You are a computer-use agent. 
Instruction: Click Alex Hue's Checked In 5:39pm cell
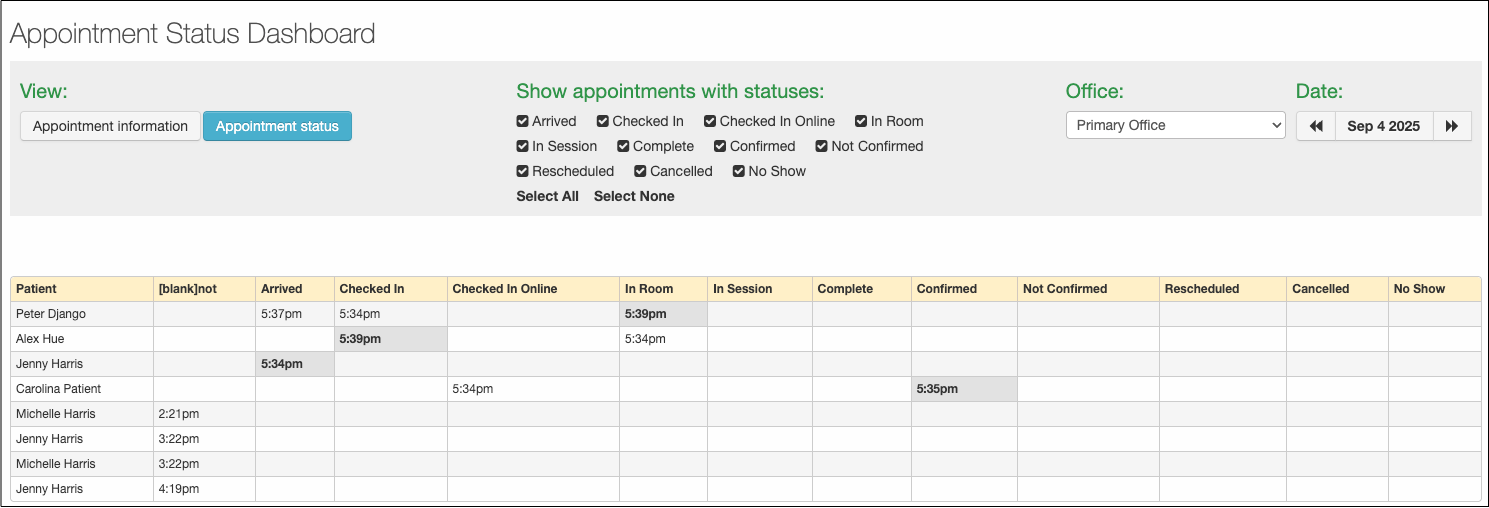coord(390,339)
